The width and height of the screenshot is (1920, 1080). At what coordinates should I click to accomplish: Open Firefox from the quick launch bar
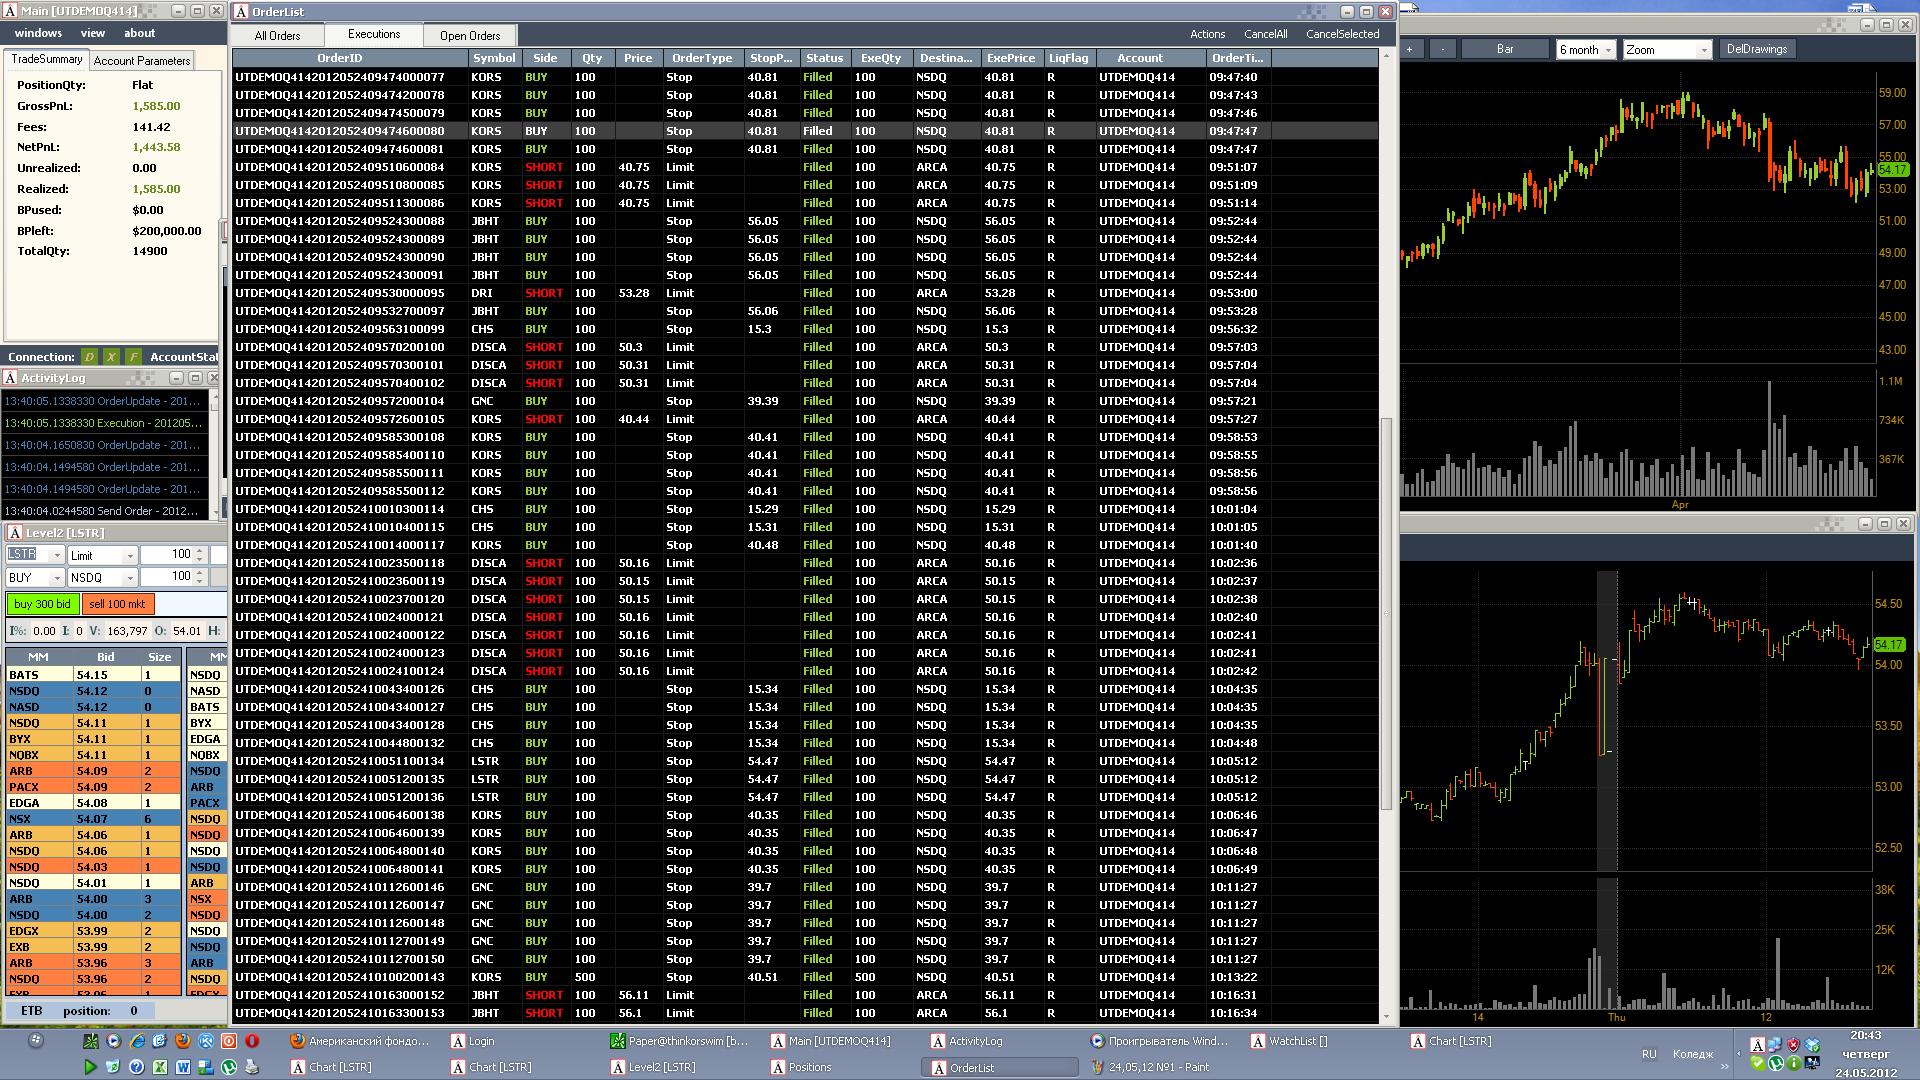[183, 1041]
